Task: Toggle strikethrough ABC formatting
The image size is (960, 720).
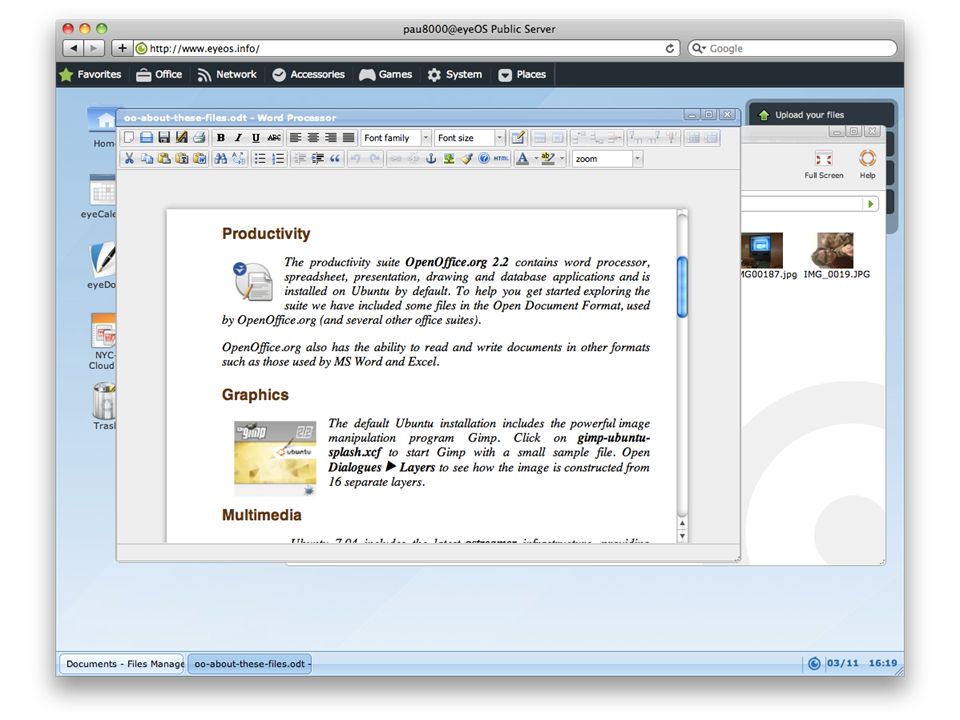Action: pos(274,138)
